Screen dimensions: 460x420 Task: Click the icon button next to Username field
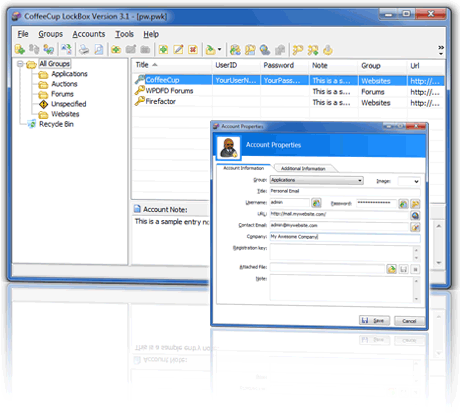tap(316, 203)
